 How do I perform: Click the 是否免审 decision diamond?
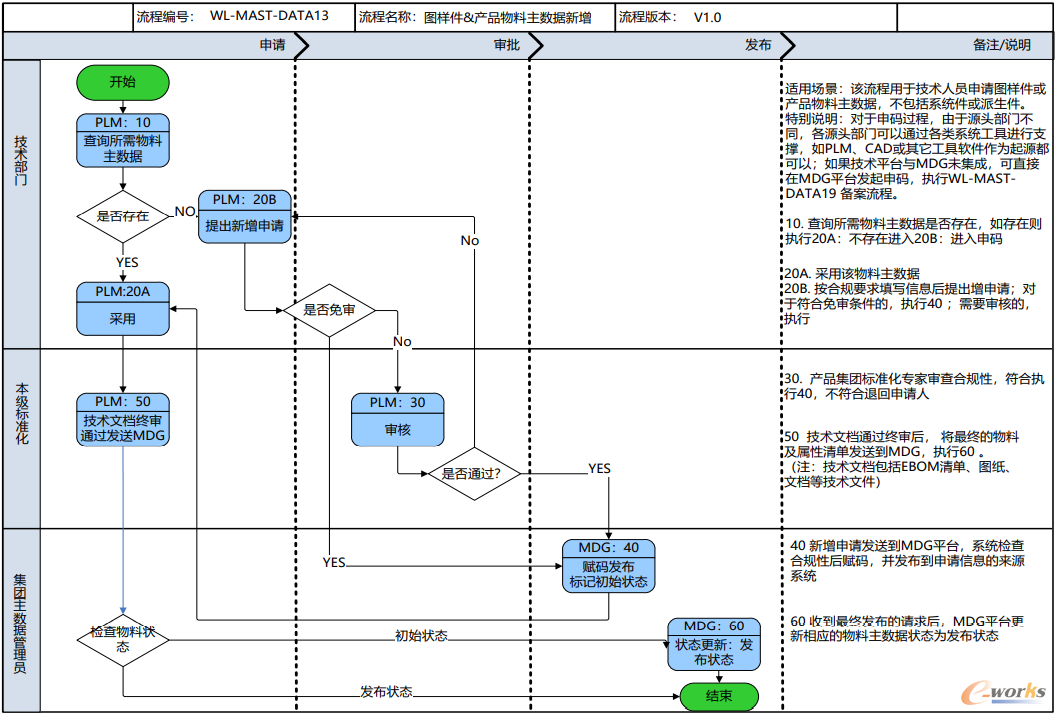pyautogui.click(x=329, y=310)
